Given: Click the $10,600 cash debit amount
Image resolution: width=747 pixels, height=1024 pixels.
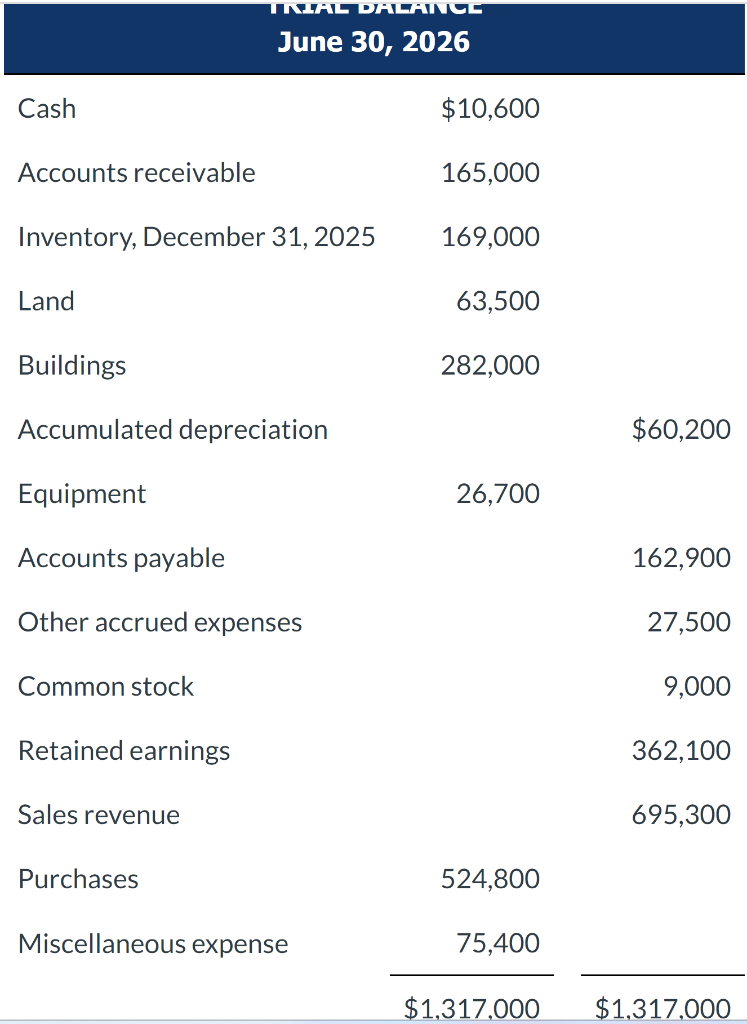Looking at the screenshot, I should 490,108.
